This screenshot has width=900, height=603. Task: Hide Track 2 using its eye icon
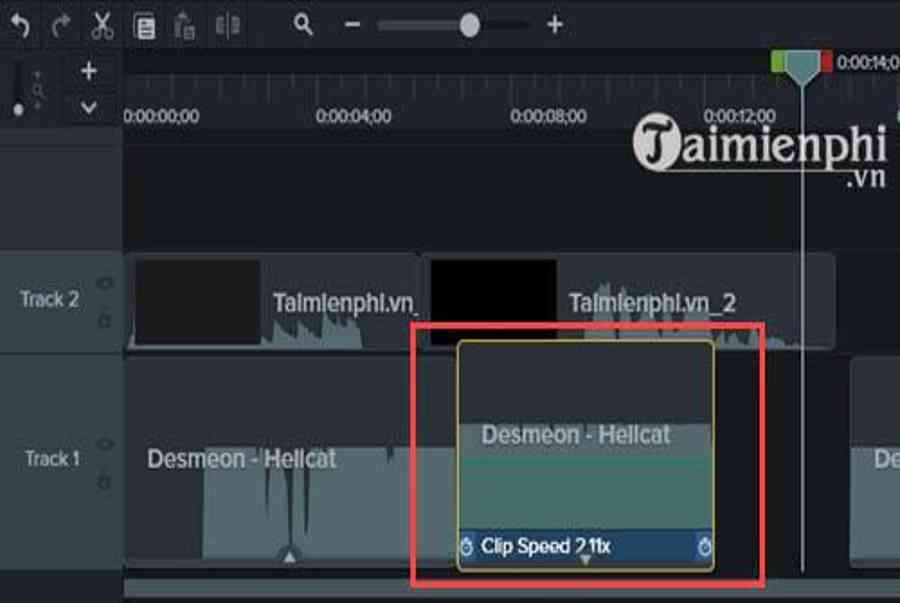(105, 283)
